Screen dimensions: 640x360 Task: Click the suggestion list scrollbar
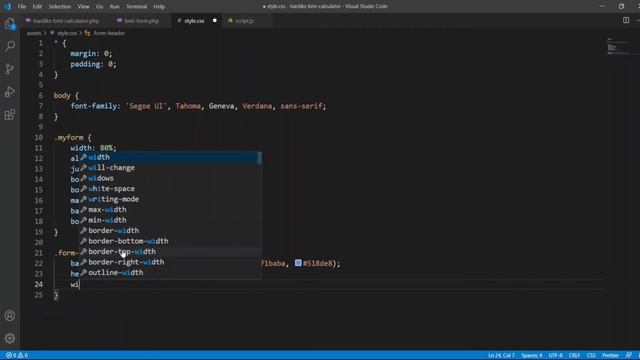point(260,158)
